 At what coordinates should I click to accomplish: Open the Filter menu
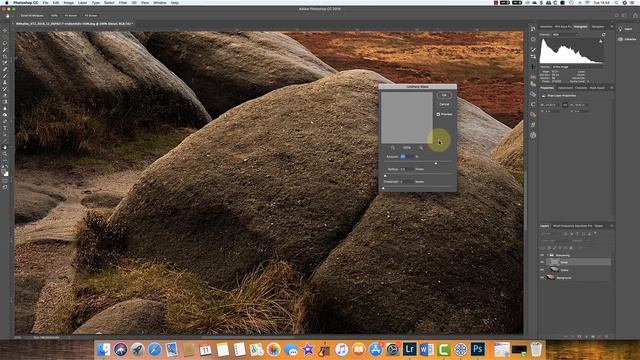(123, 3)
